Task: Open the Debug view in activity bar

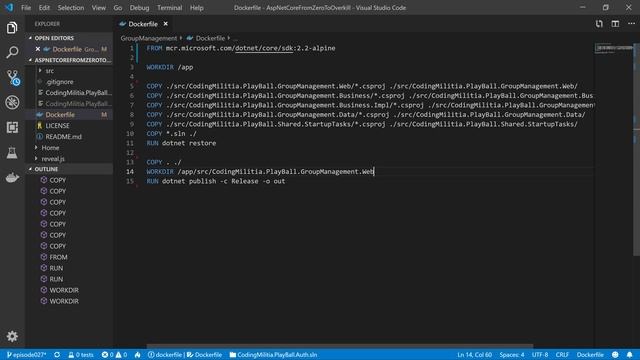Action: click(12, 102)
